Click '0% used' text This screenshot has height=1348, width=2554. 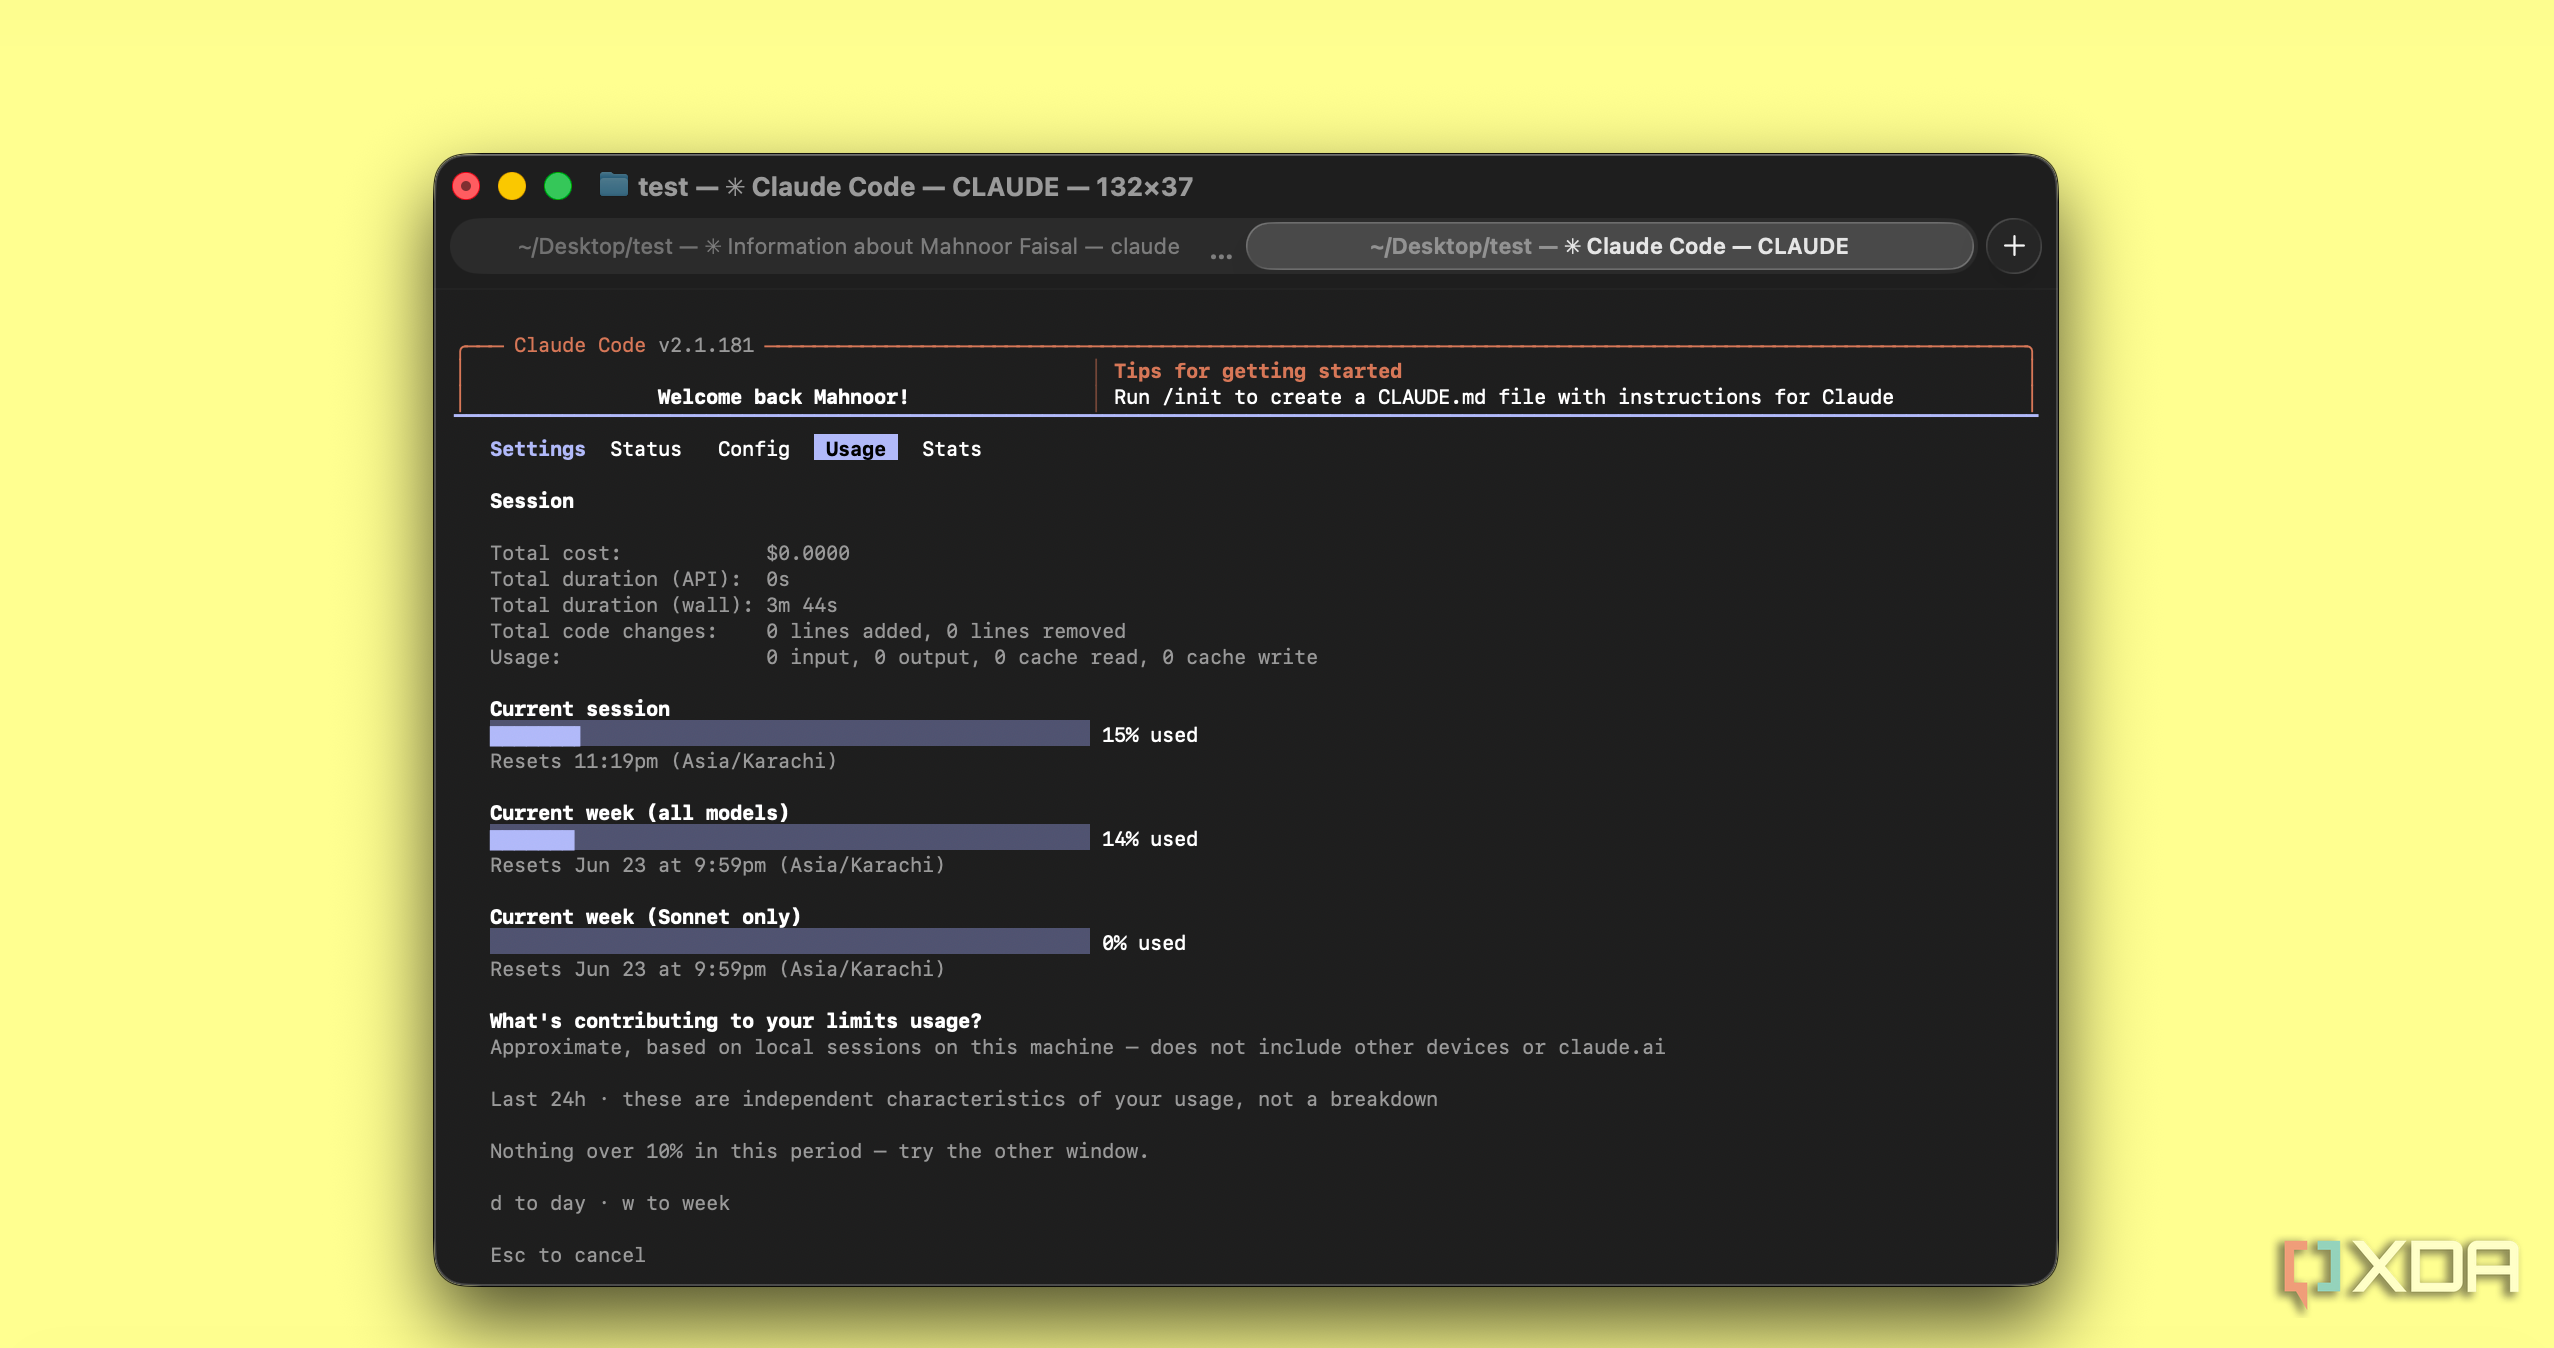tap(1143, 943)
